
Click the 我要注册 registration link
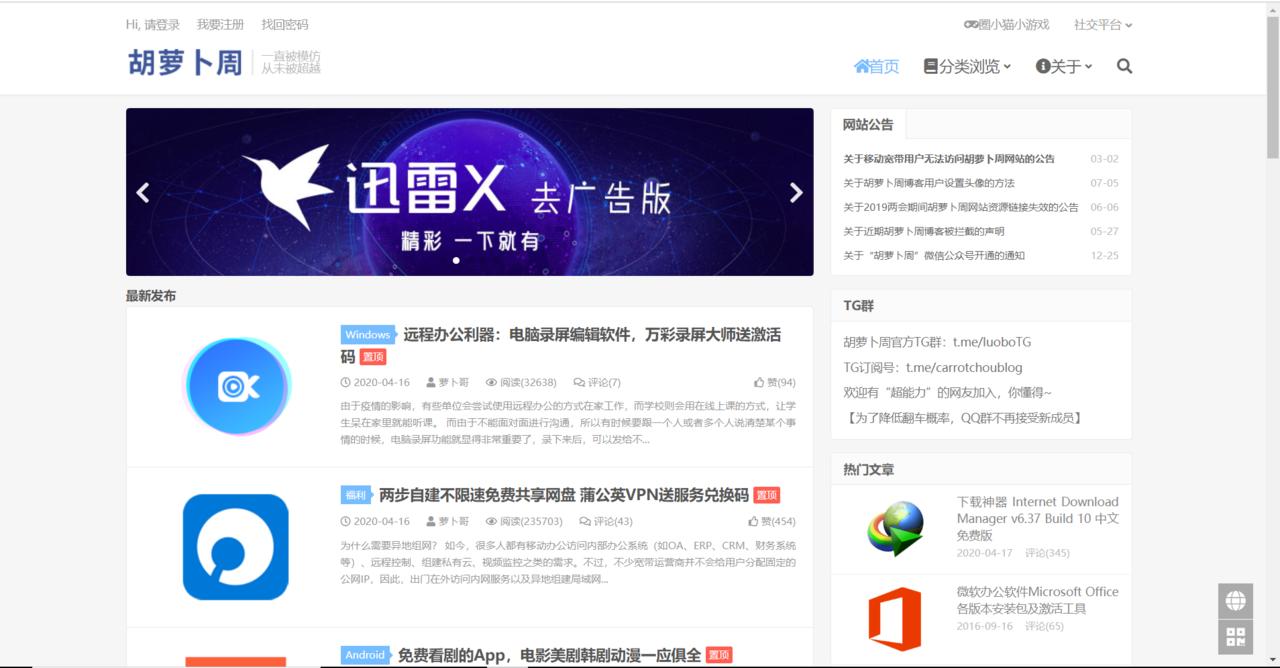click(x=219, y=24)
